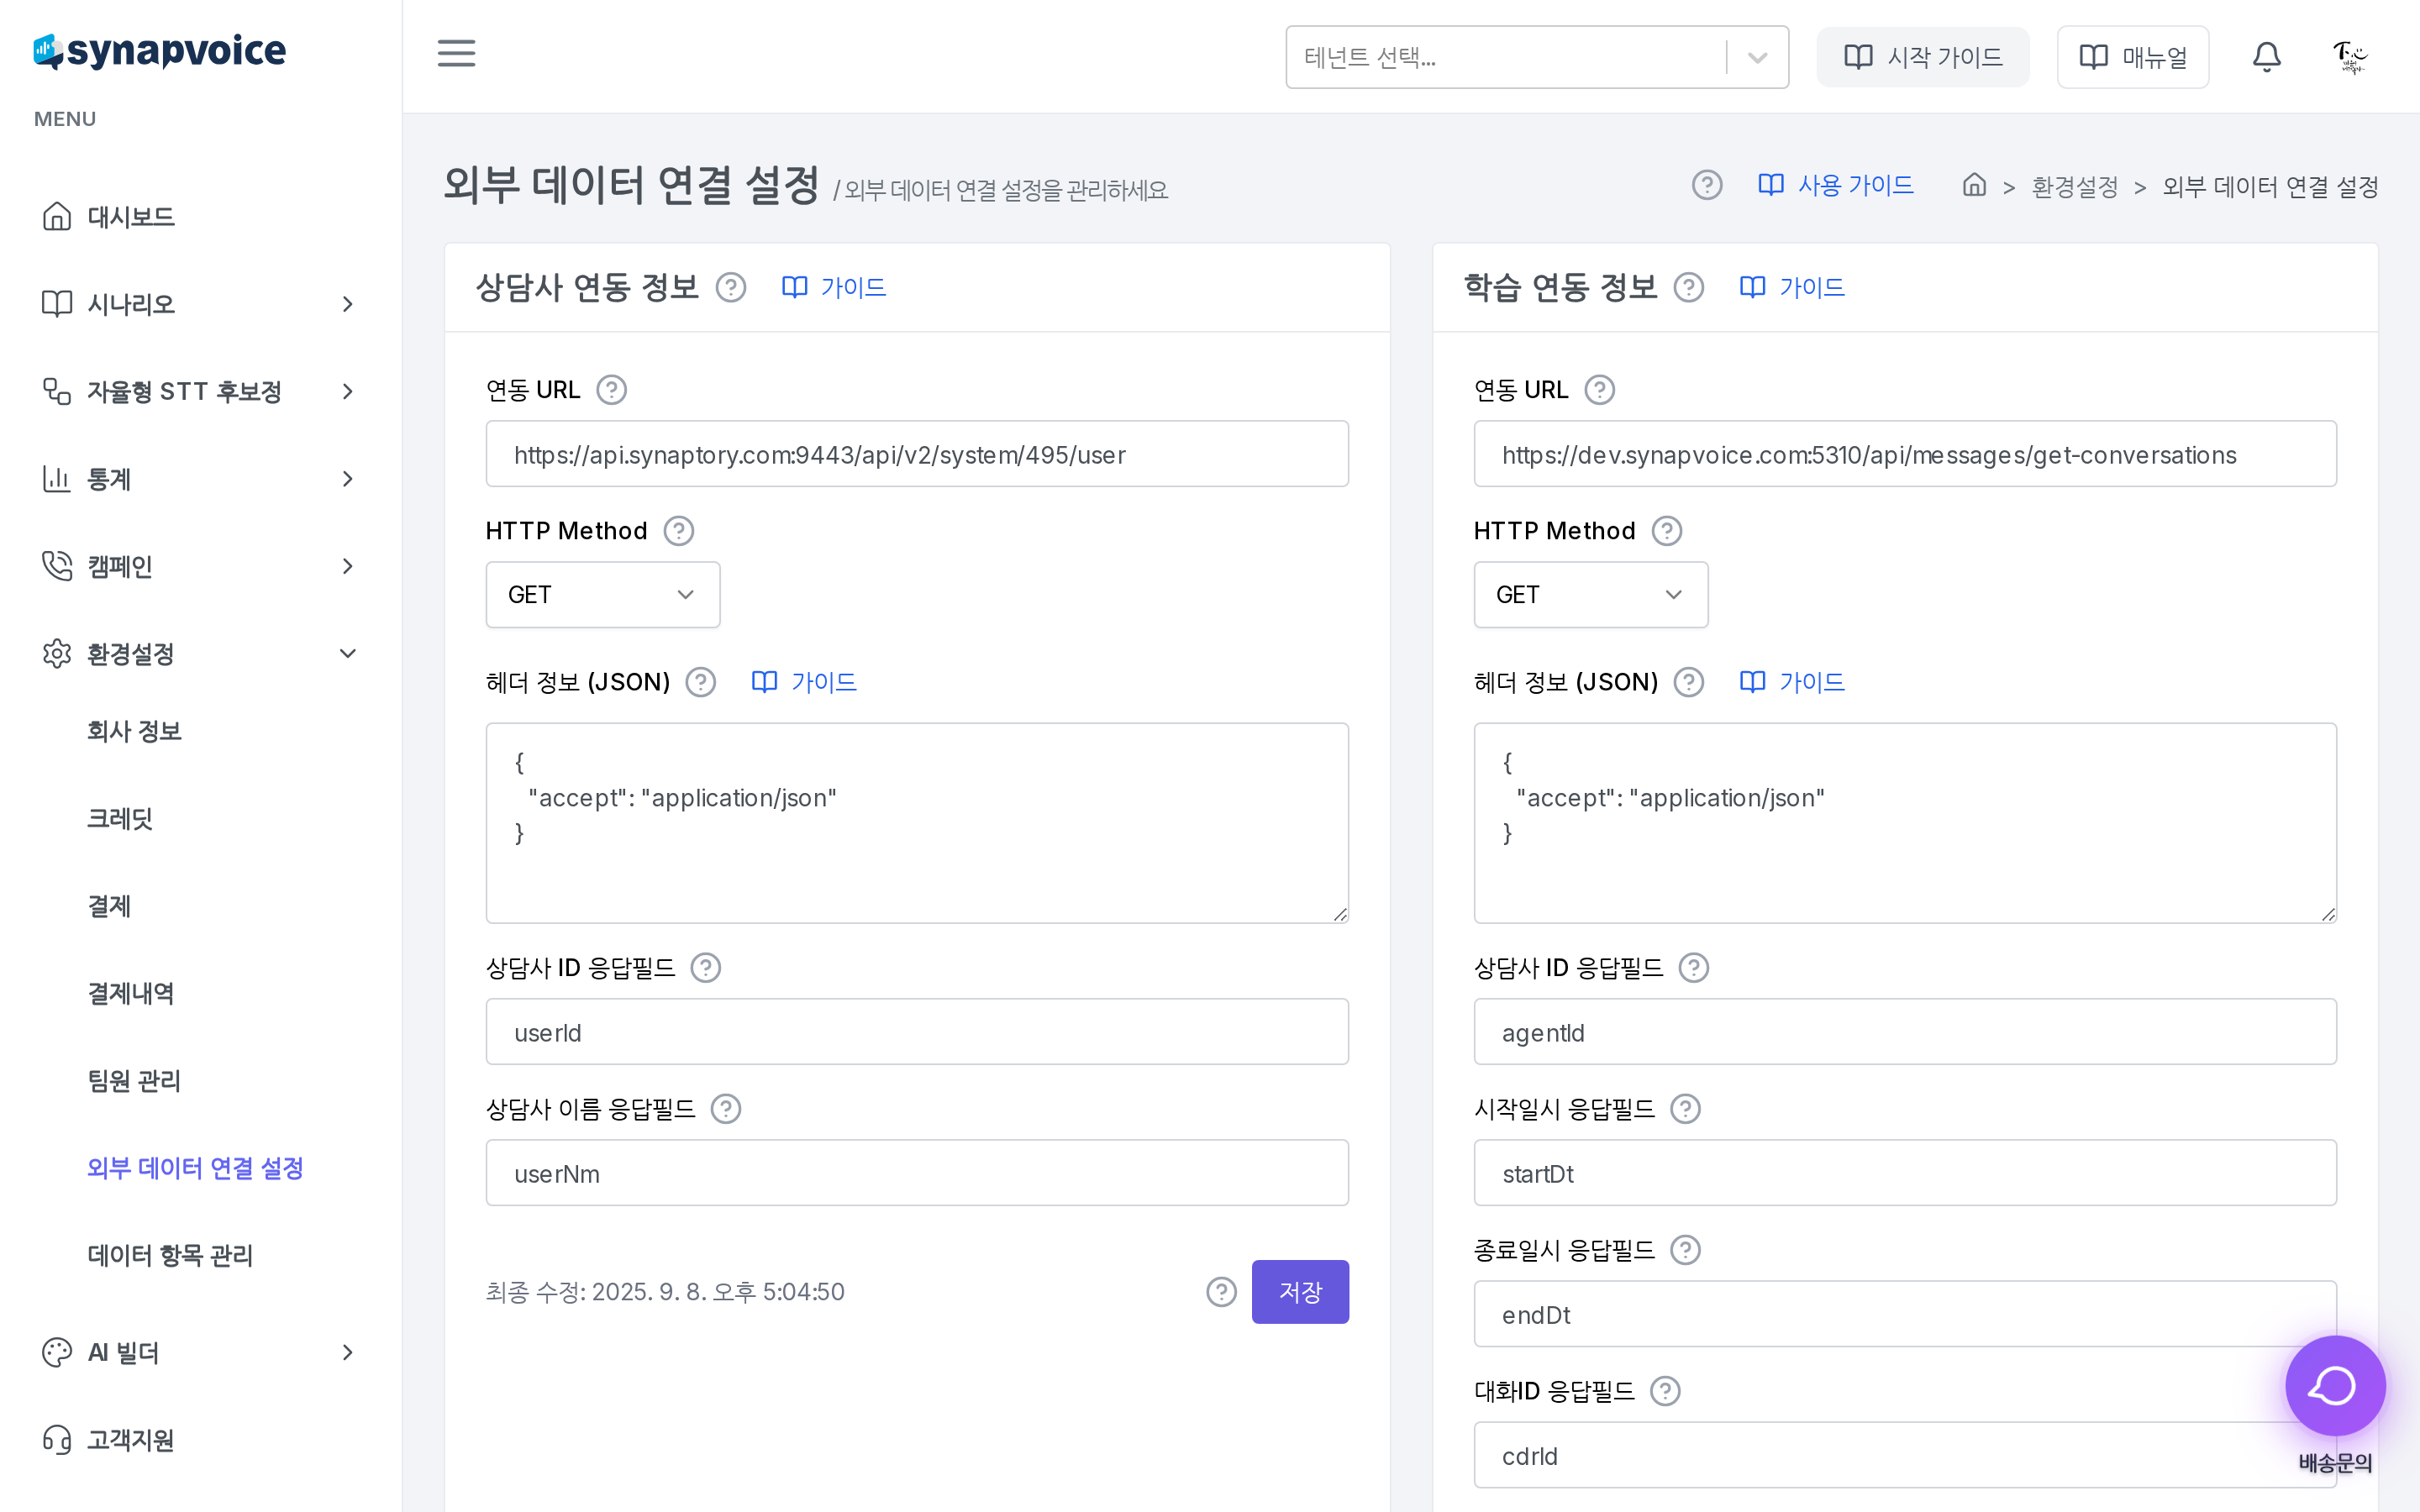Go to 데이터 항목 관리 submenu

click(170, 1256)
